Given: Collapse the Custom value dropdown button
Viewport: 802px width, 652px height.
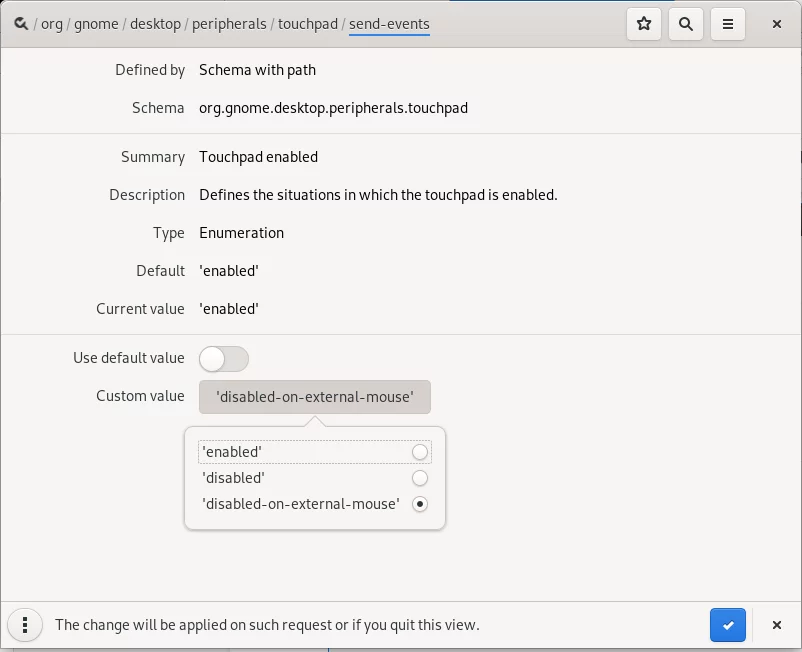Looking at the screenshot, I should 315,397.
